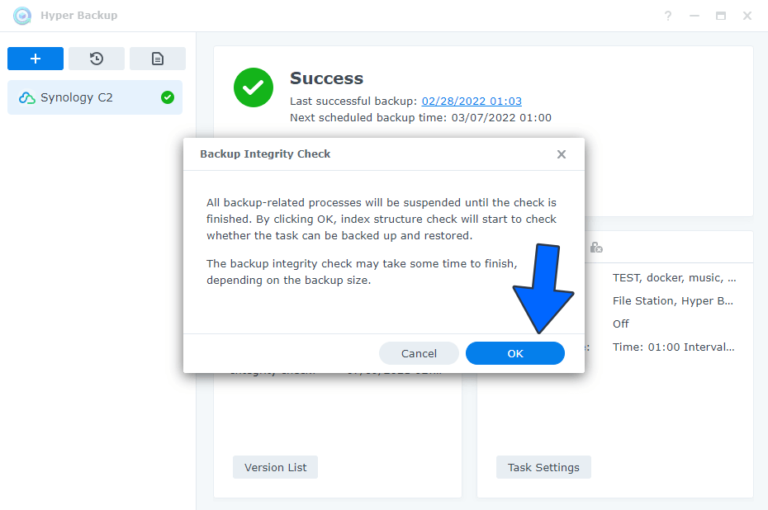Open the restore clock icon button
The image size is (768, 510).
click(x=96, y=59)
